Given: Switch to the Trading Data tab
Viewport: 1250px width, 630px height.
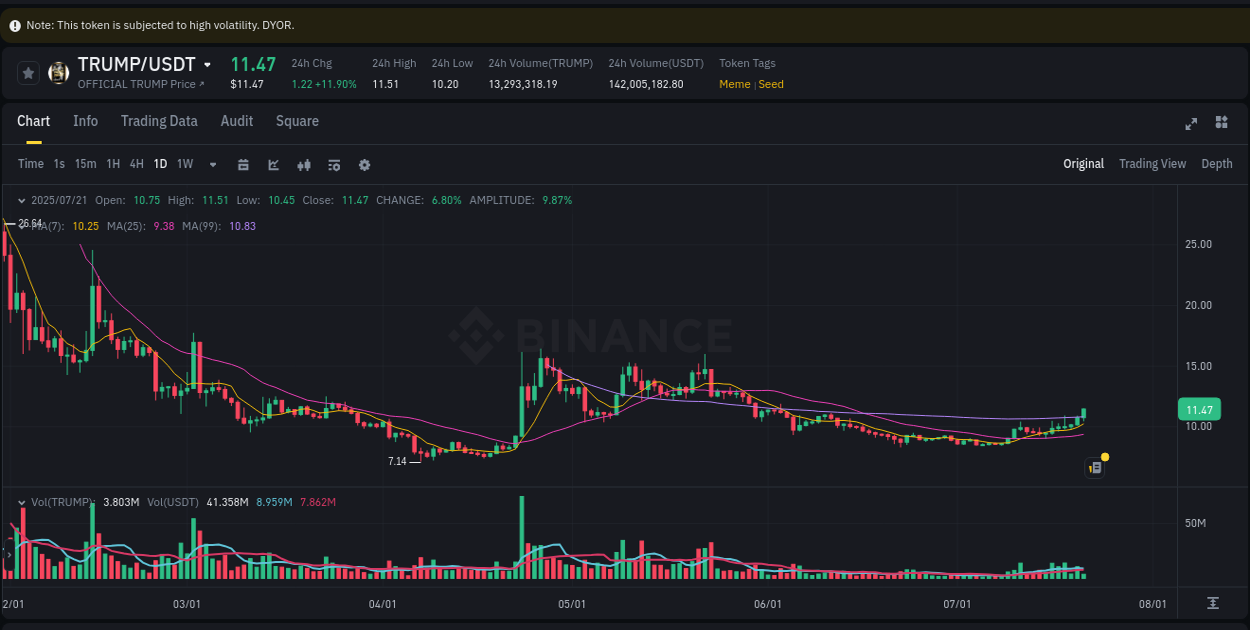Looking at the screenshot, I should coord(159,121).
